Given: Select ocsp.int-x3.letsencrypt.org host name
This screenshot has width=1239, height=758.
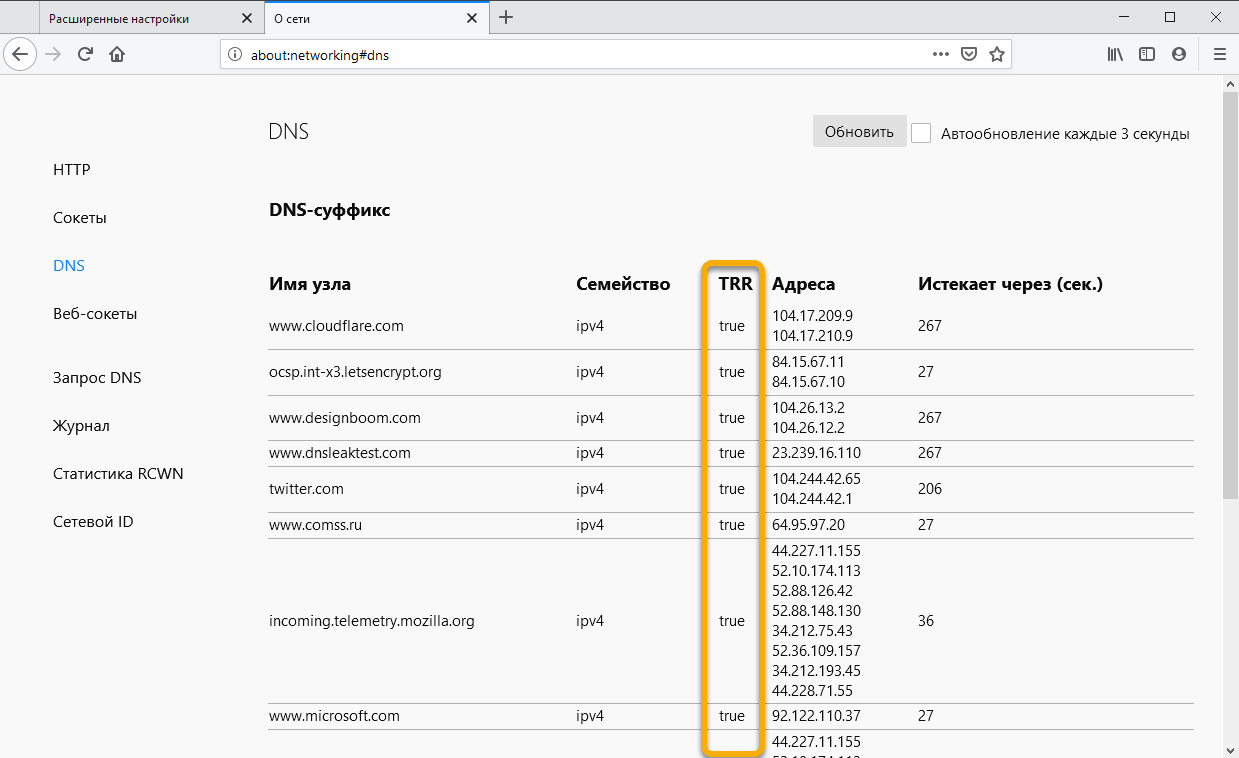Looking at the screenshot, I should (355, 372).
